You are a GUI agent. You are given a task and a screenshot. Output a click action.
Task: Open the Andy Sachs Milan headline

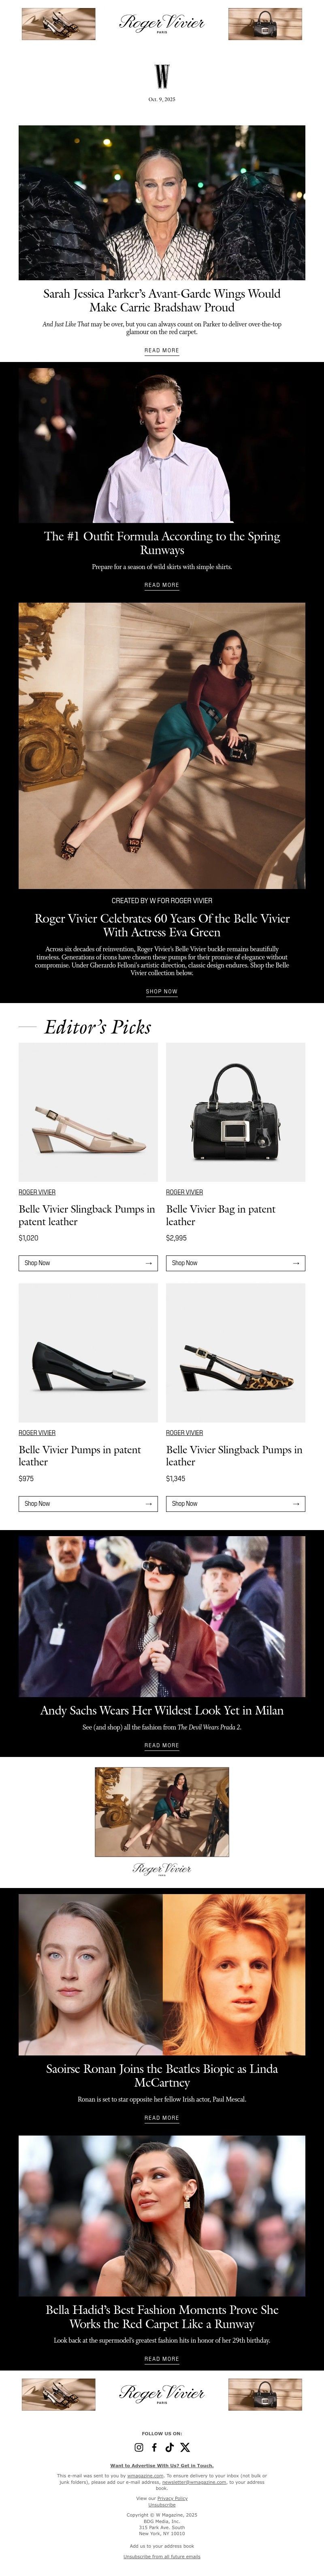[162, 1711]
